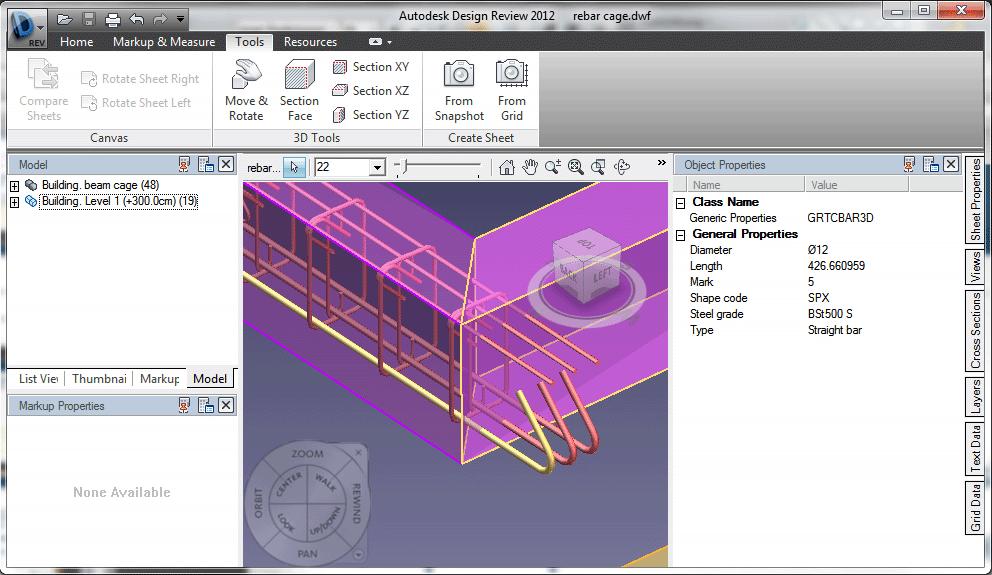Viewport: 992px width, 575px height.
Task: Create a Section XY cut
Action: (x=371, y=66)
